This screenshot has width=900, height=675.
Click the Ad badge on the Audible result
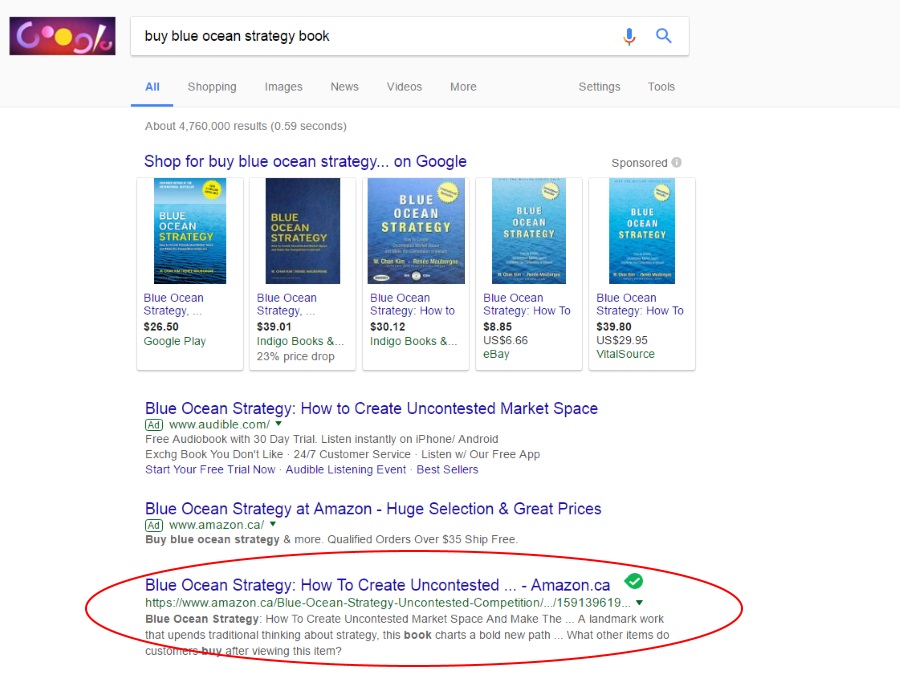coord(154,425)
